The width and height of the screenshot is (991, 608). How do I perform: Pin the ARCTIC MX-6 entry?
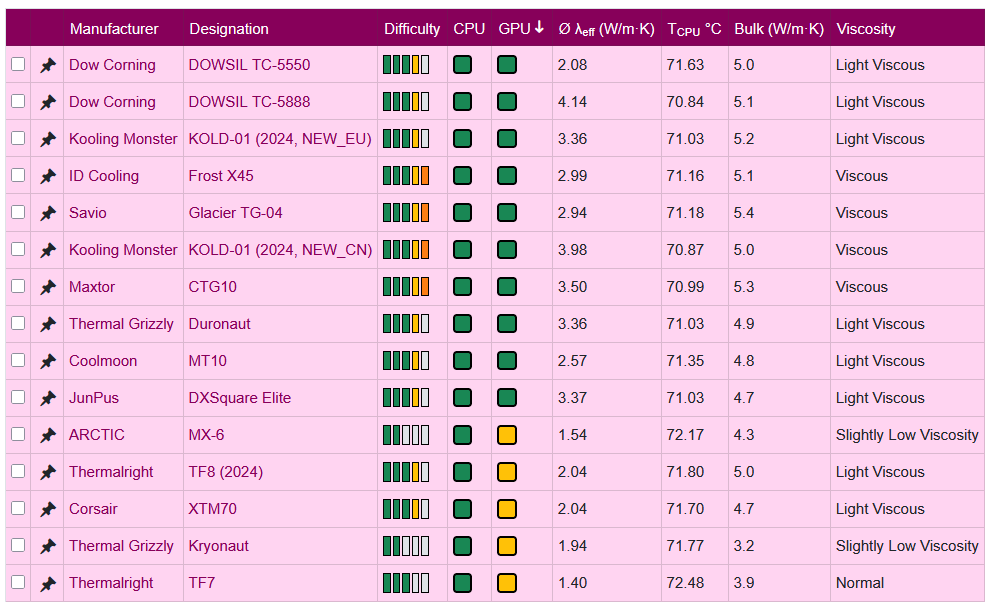click(47, 435)
